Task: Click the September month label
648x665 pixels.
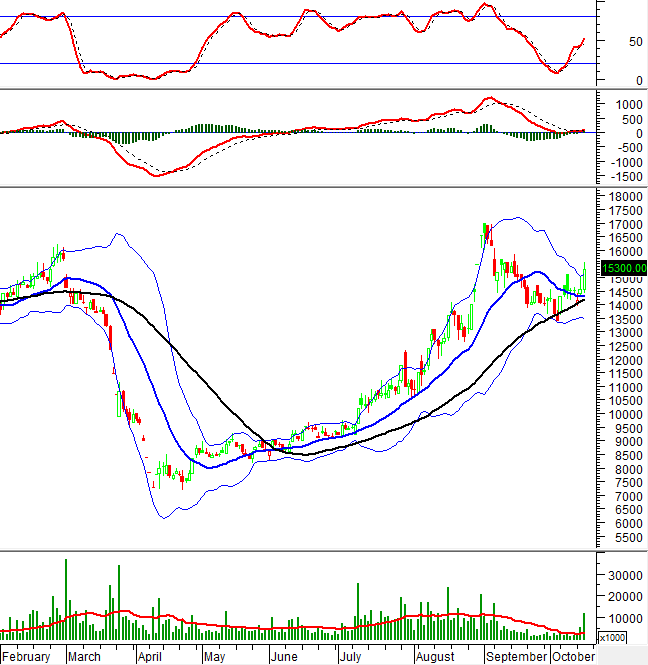Action: click(517, 657)
